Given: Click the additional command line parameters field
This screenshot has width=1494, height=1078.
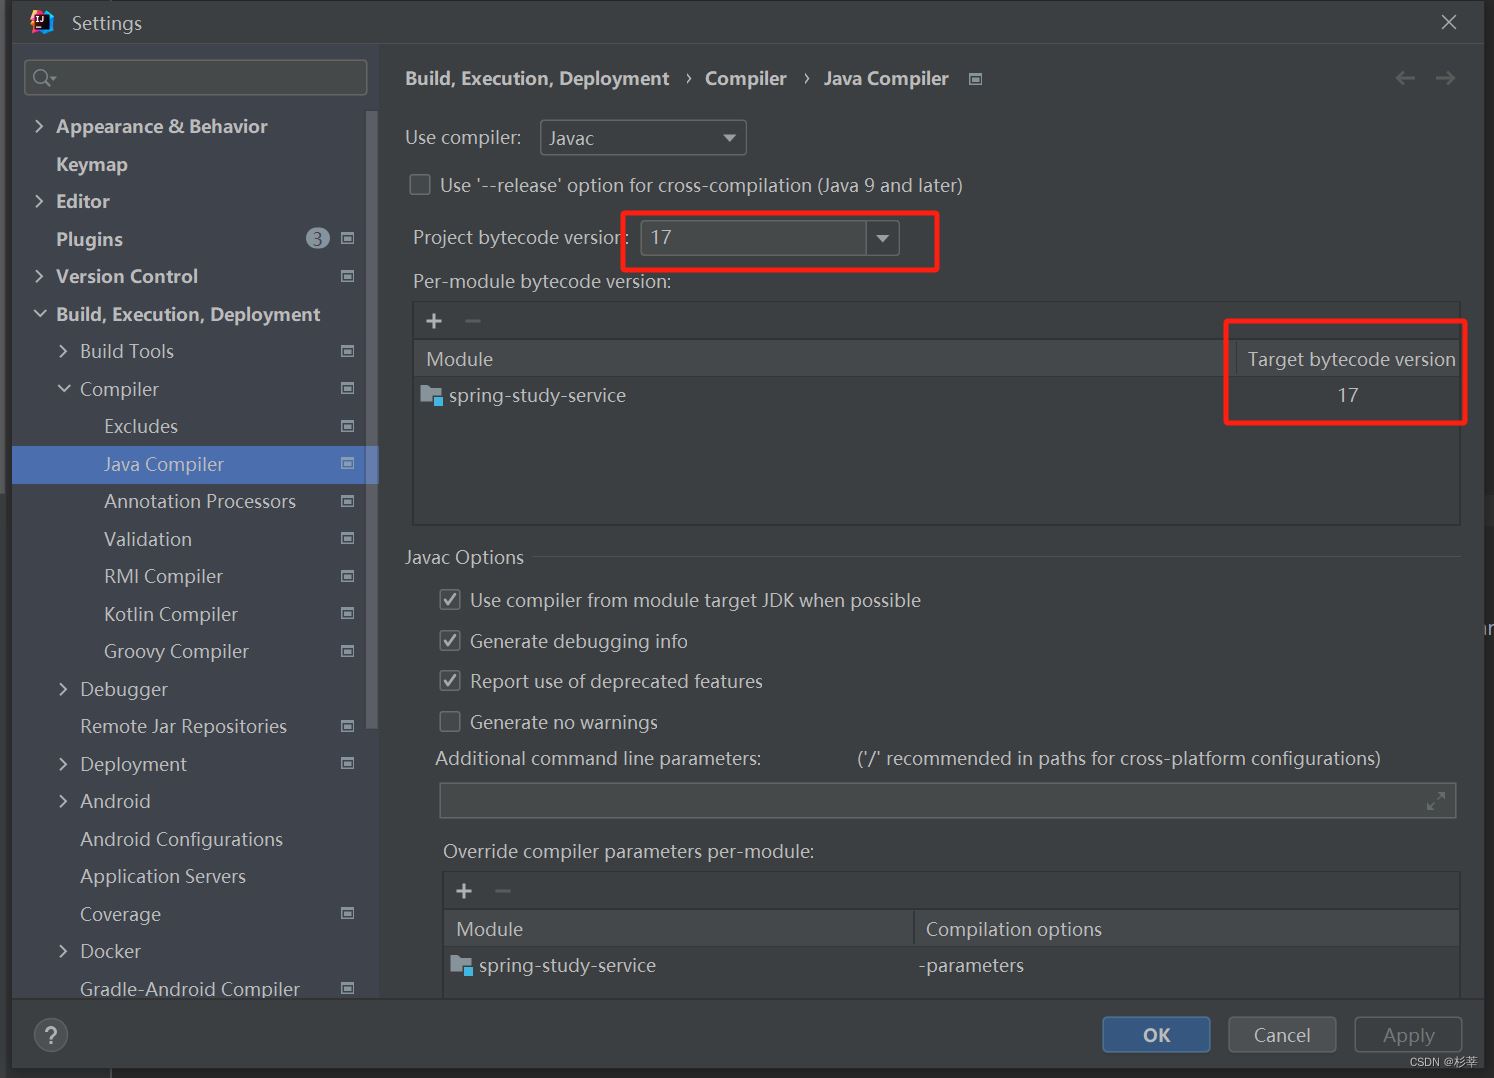Looking at the screenshot, I should [x=930, y=801].
